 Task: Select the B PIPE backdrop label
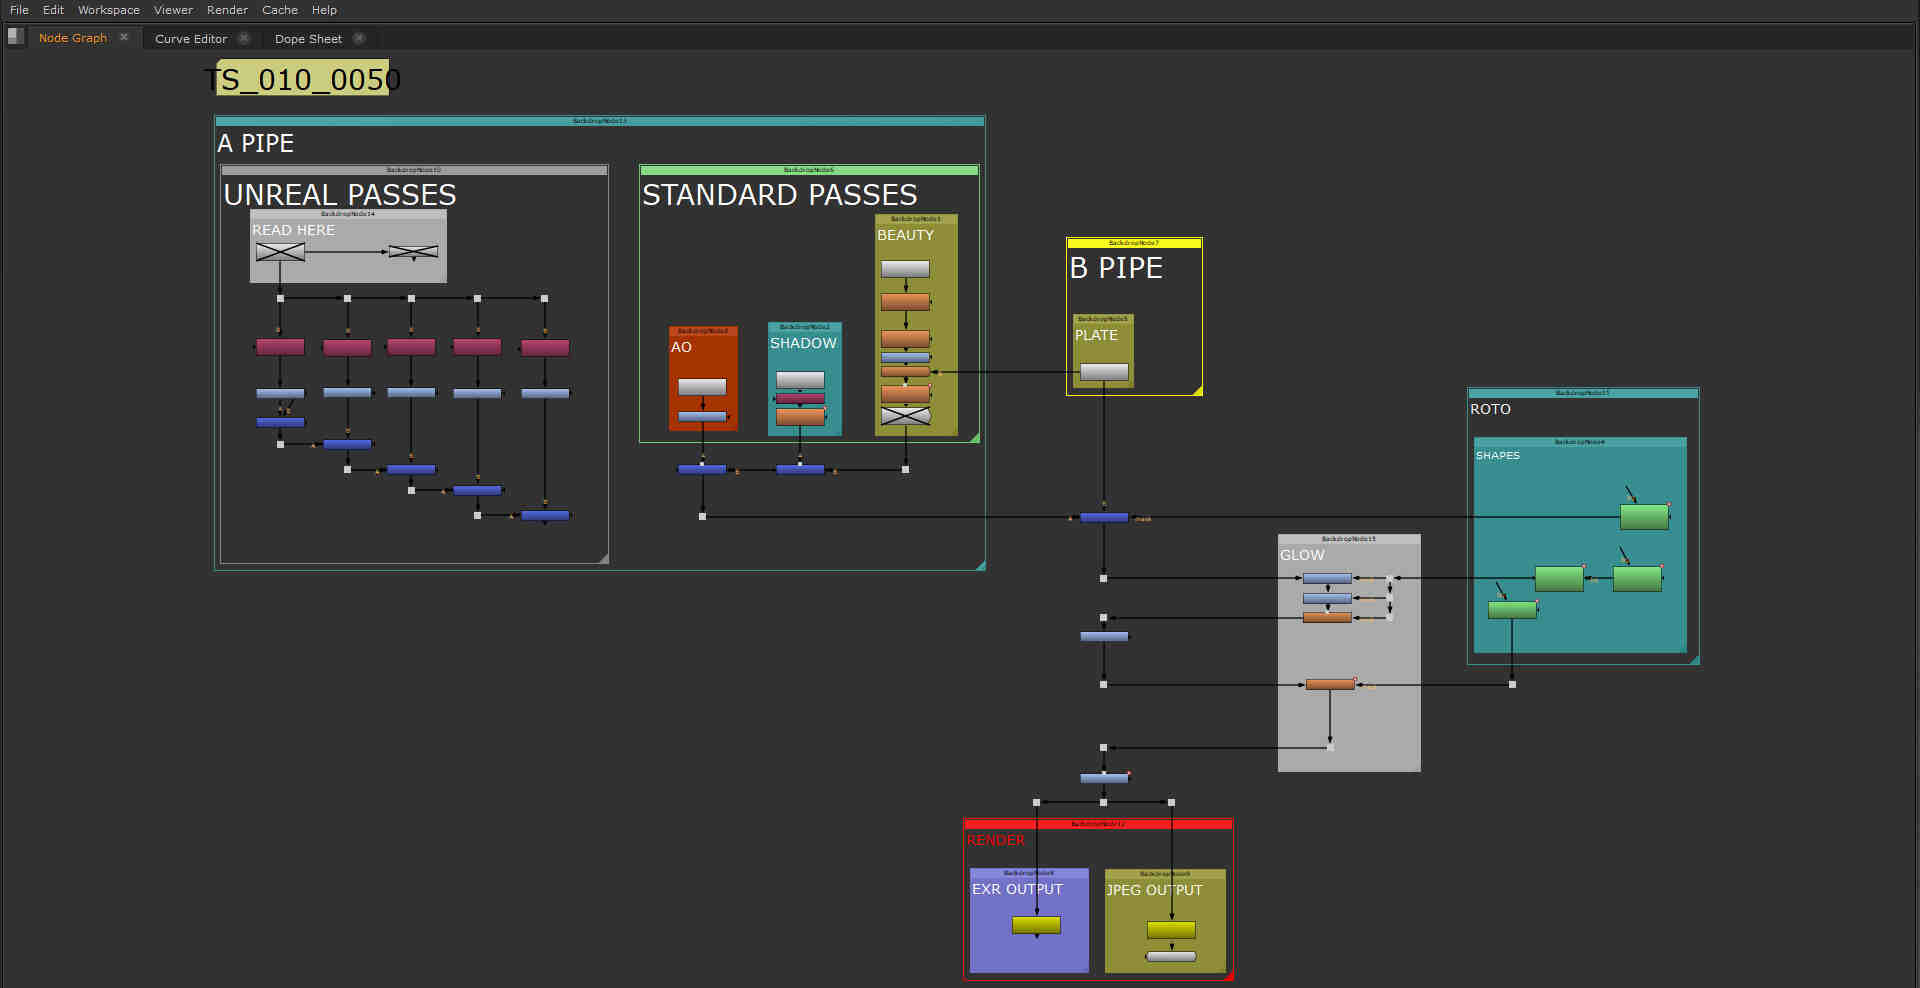coord(1116,268)
